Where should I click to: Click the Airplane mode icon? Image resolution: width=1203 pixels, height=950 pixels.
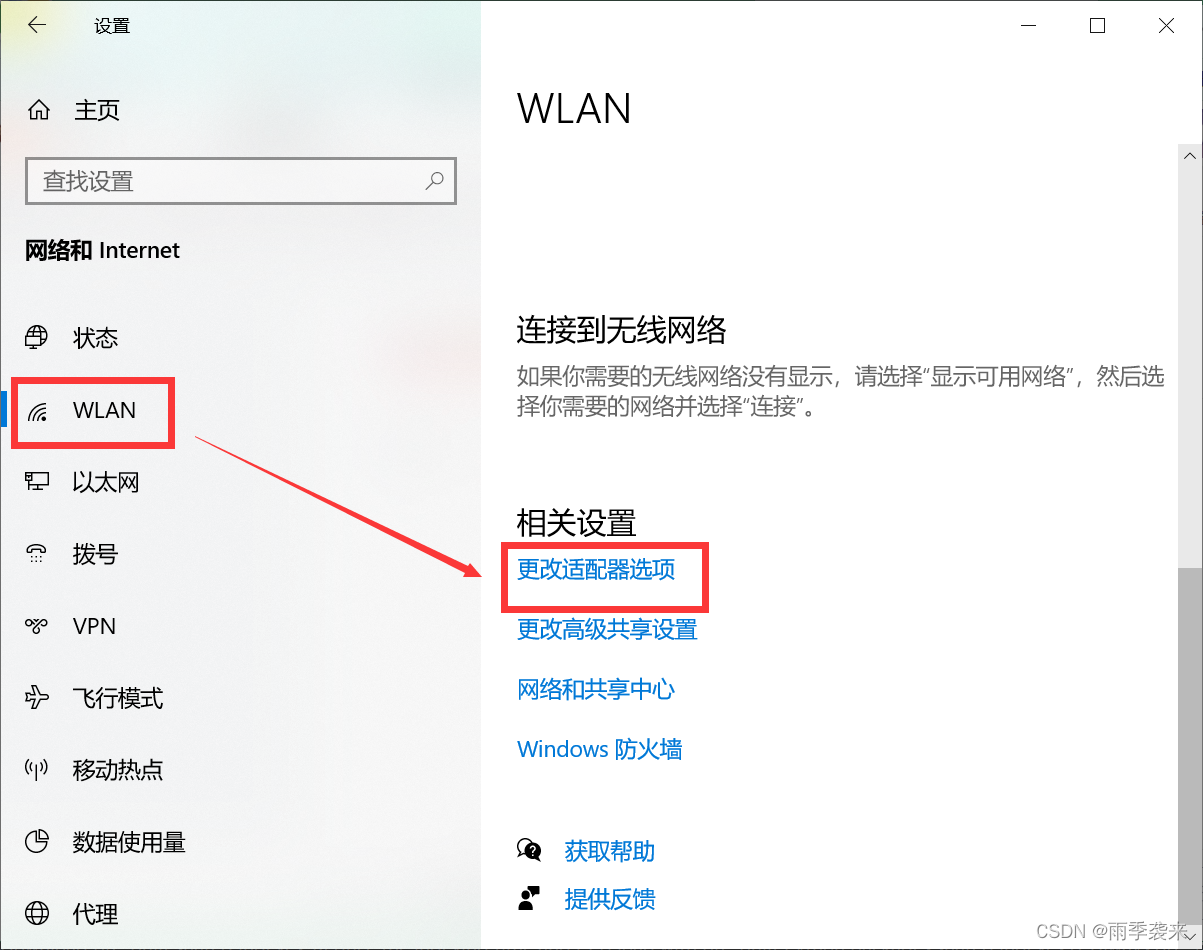[x=37, y=698]
